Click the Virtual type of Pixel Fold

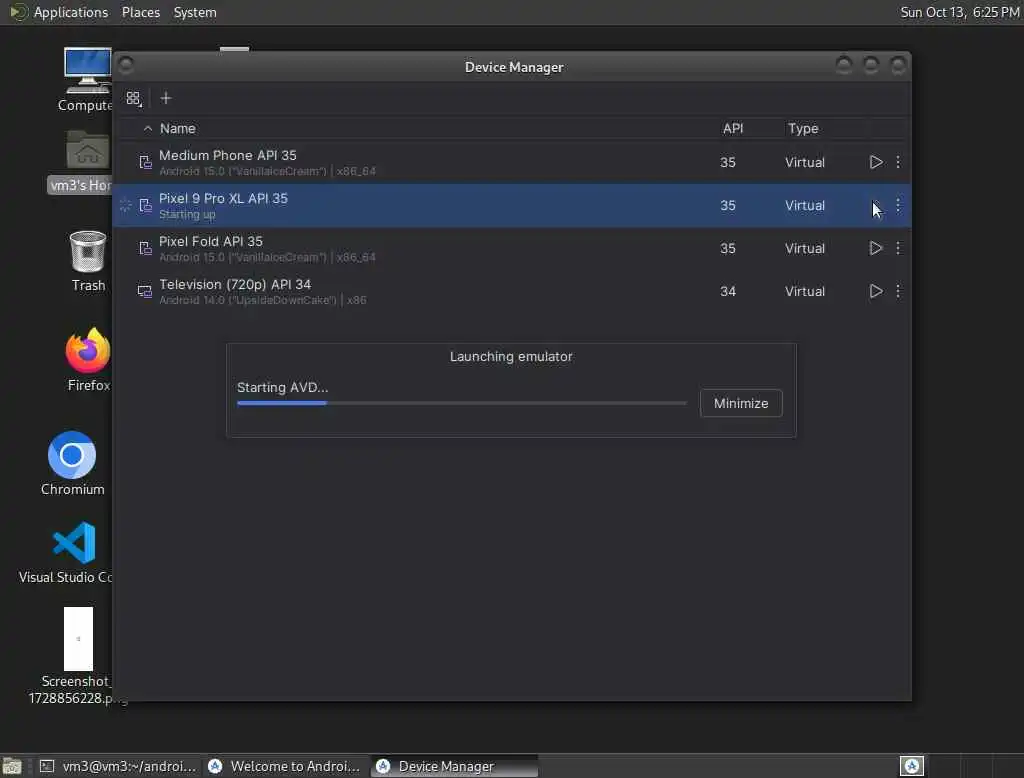tap(805, 248)
